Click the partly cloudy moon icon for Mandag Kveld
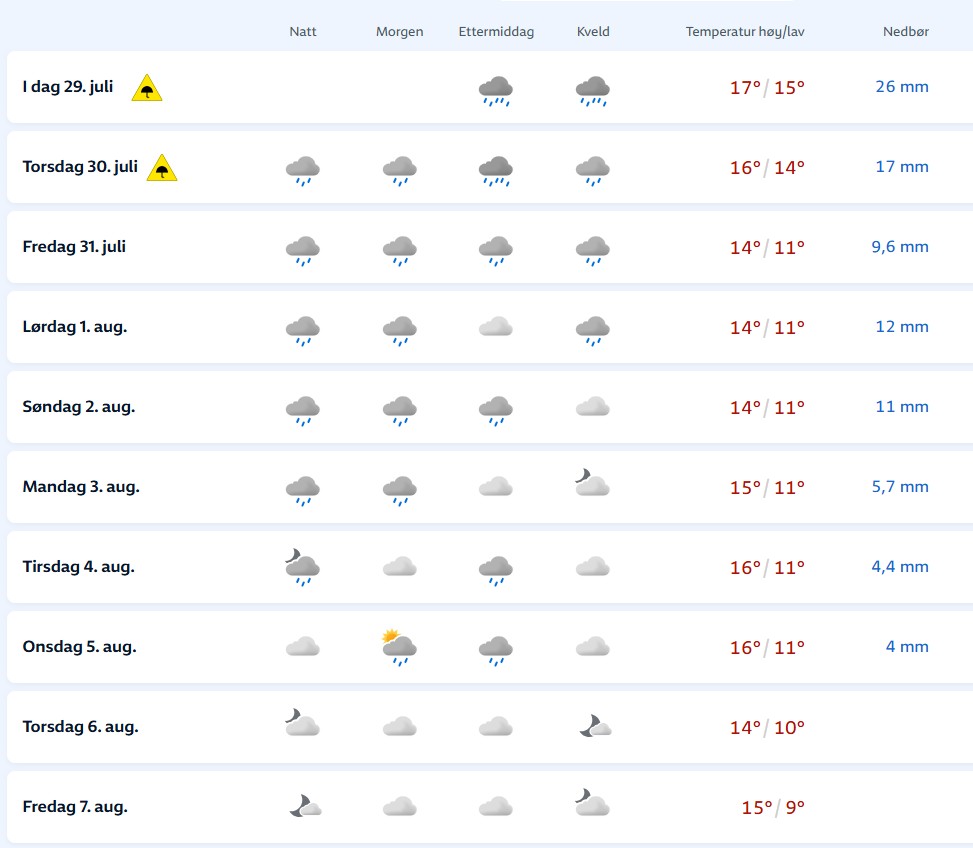The height and width of the screenshot is (848, 973). [593, 483]
